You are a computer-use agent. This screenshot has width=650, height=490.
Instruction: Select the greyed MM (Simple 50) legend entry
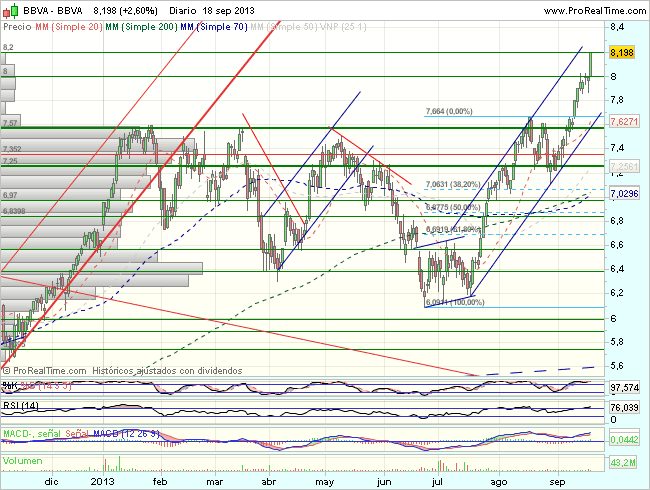284,27
